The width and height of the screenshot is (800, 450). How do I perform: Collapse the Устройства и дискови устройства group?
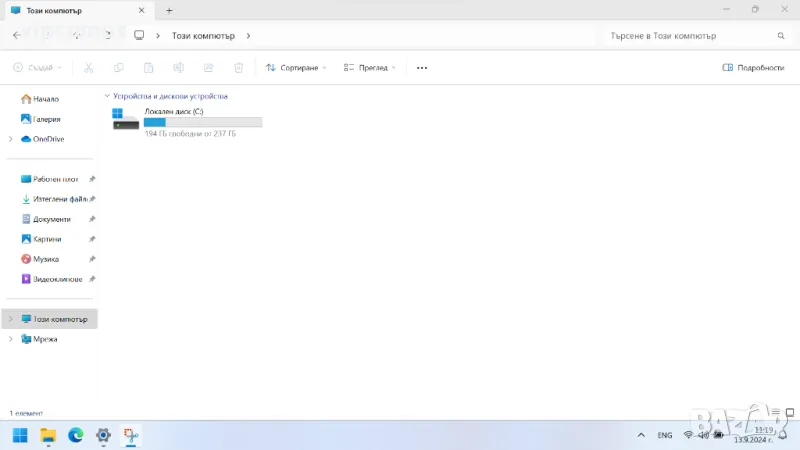point(107,96)
